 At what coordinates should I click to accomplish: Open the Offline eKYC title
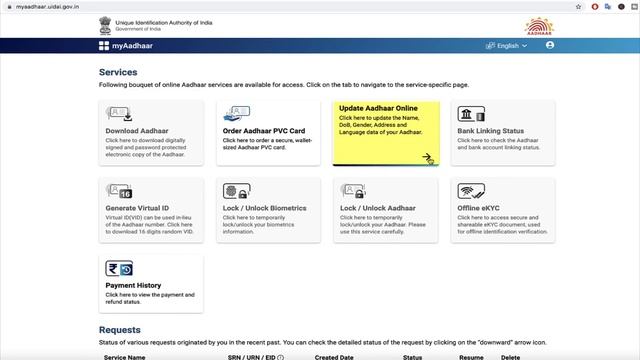478,208
